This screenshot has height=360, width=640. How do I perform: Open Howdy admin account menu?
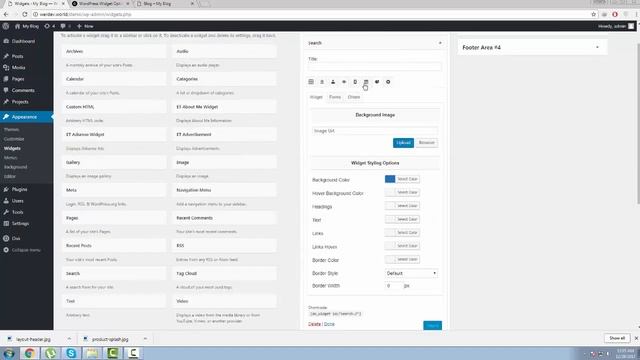point(616,26)
